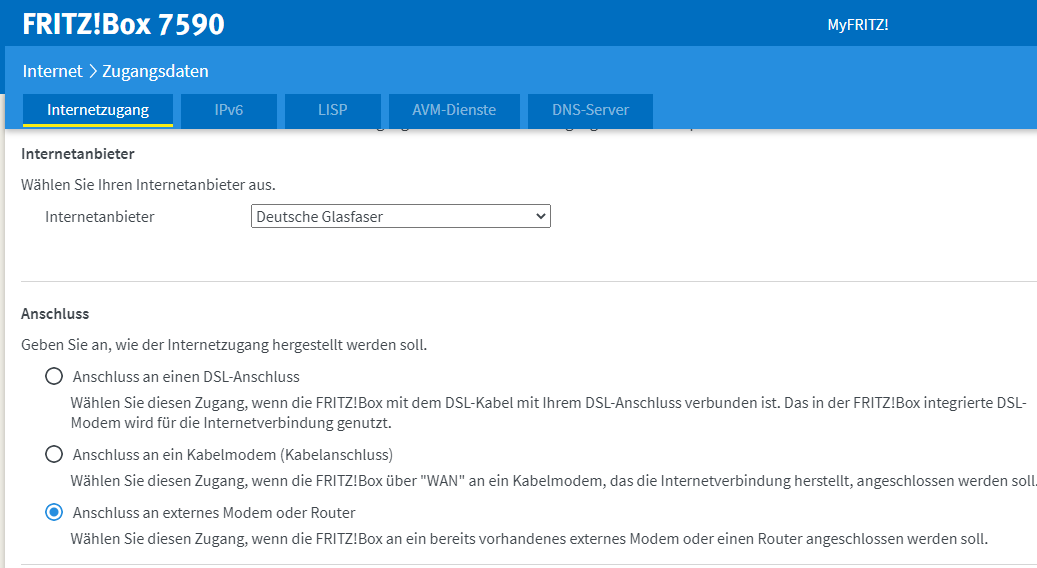Click the FRITZ!Box 7590 logo title
The height and width of the screenshot is (568, 1037).
[x=124, y=24]
